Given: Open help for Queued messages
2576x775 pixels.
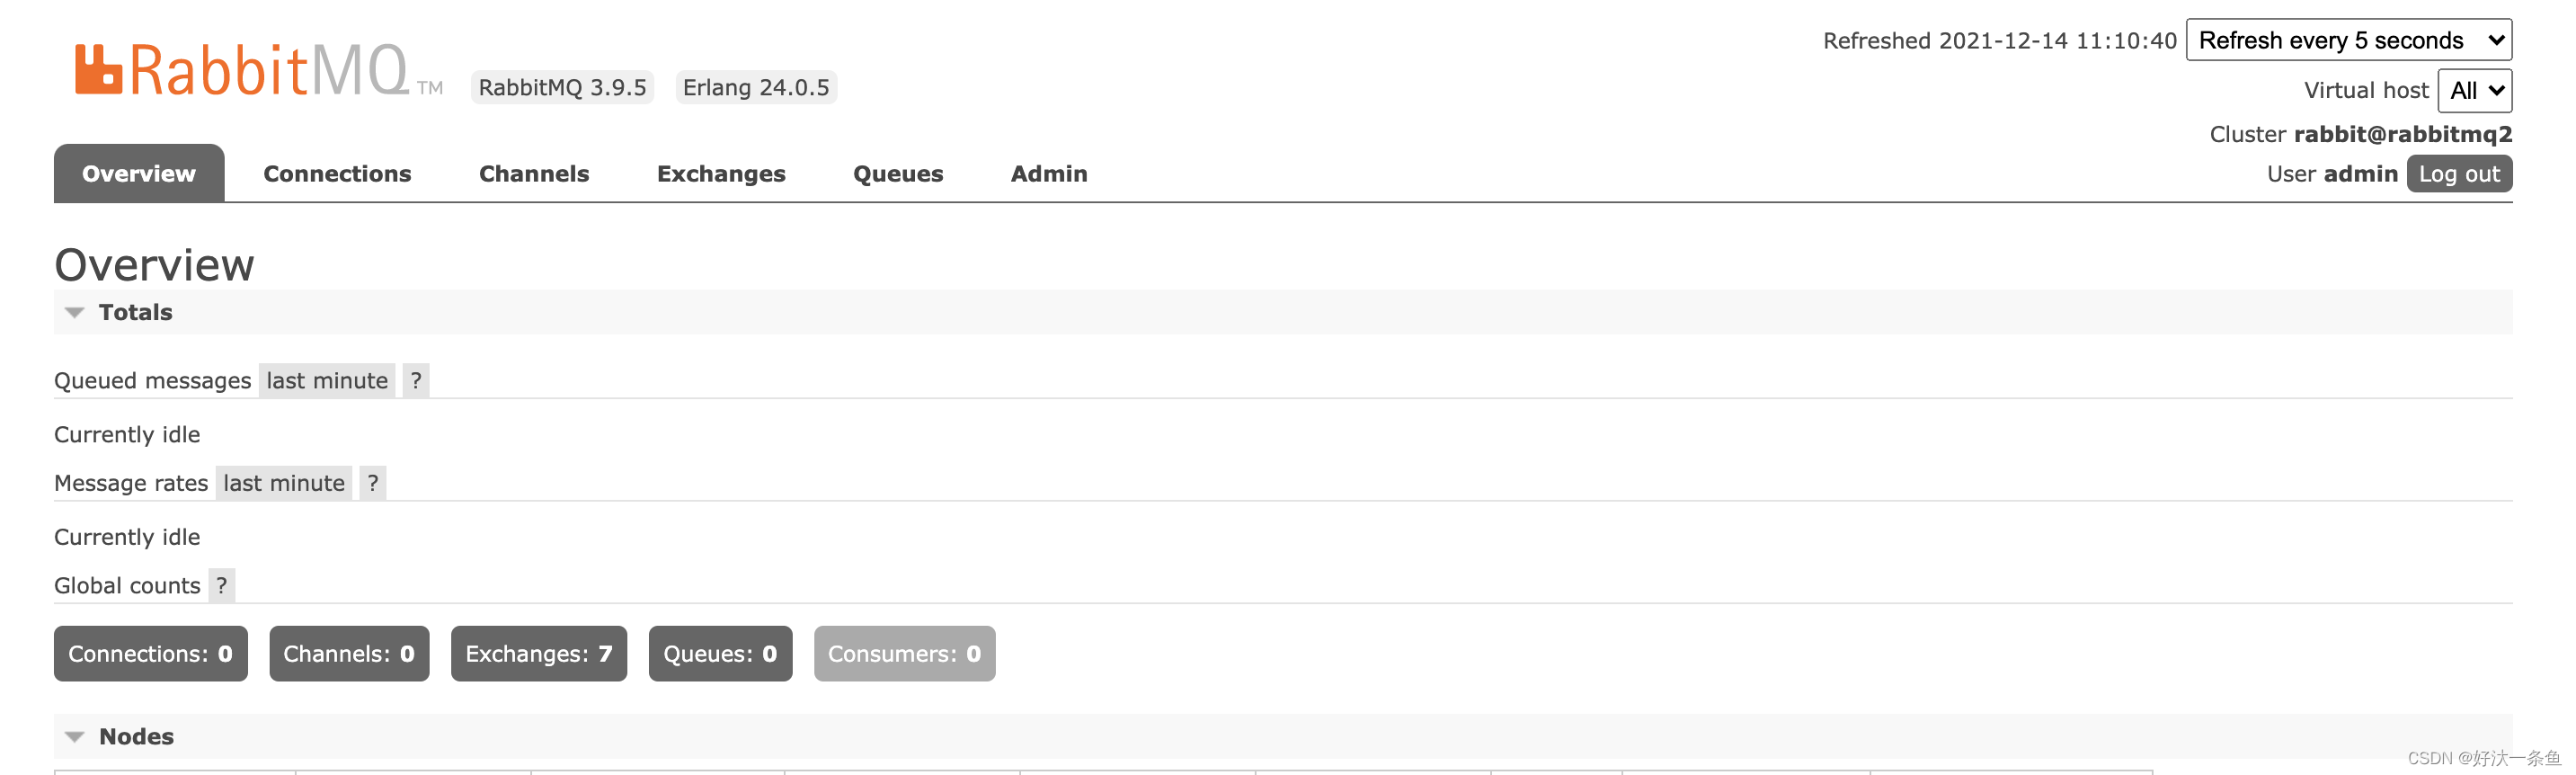Looking at the screenshot, I should (416, 380).
